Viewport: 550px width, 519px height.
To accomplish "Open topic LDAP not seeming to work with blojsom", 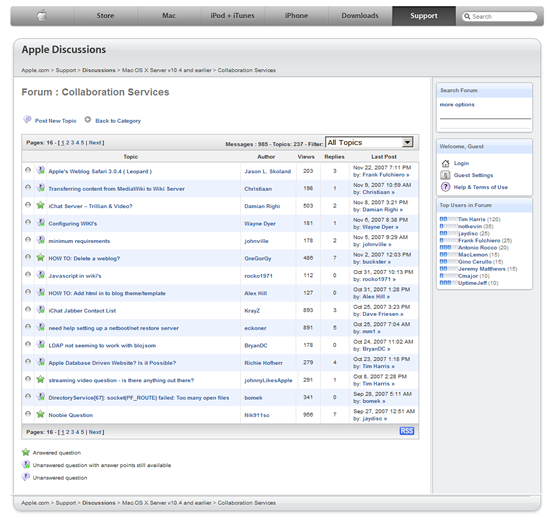I will [x=102, y=345].
